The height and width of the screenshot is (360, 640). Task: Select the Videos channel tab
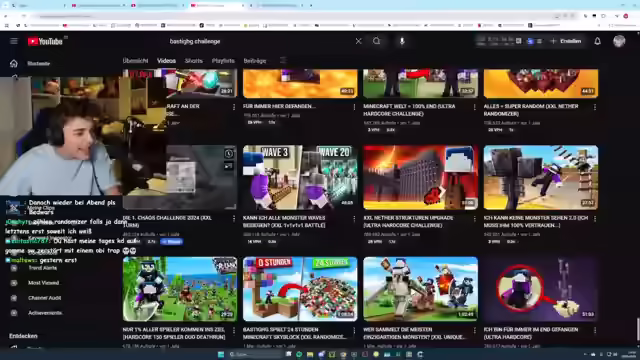pos(167,61)
